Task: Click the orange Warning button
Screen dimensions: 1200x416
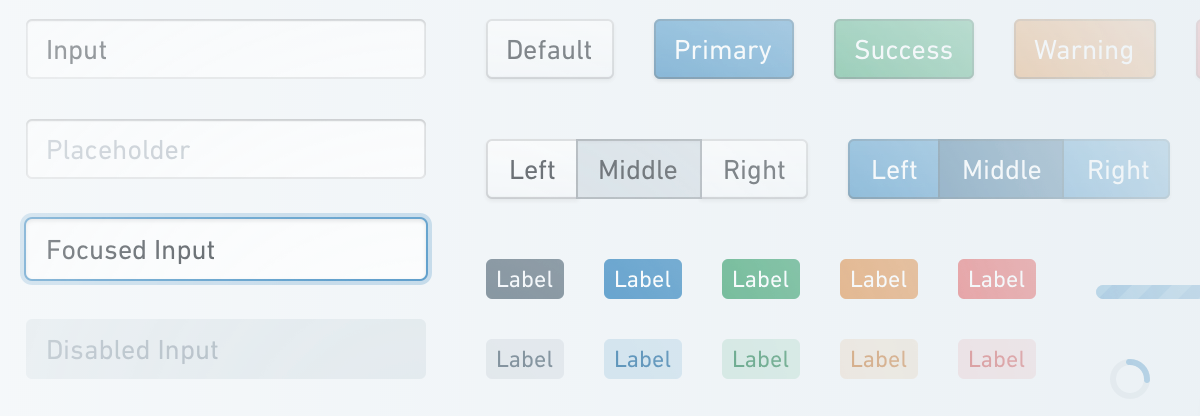Action: click(1084, 49)
